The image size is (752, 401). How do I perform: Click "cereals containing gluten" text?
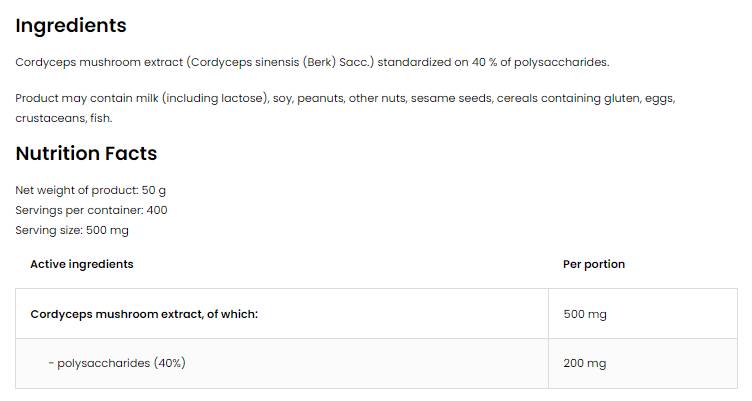[x=566, y=98]
